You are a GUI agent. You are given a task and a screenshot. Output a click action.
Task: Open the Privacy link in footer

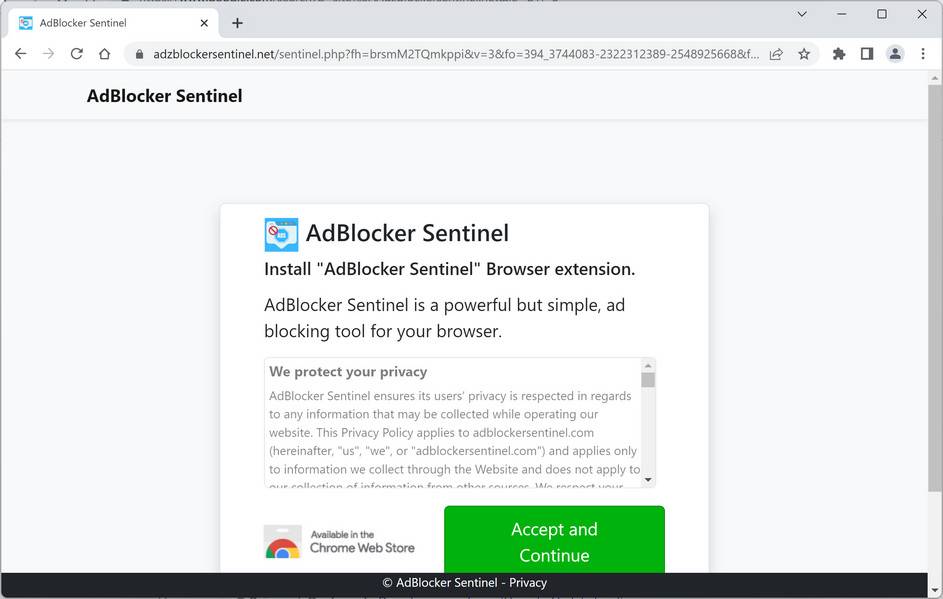528,582
